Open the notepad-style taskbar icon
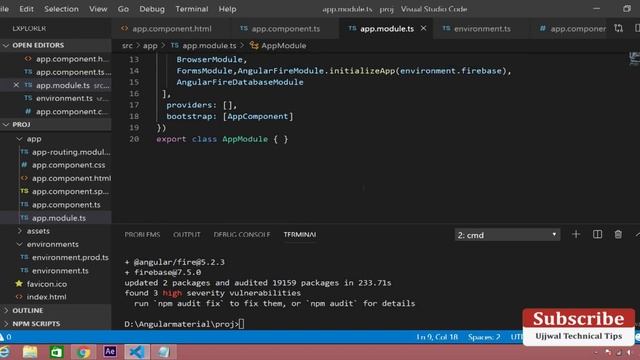The image size is (640, 360). [x=164, y=352]
